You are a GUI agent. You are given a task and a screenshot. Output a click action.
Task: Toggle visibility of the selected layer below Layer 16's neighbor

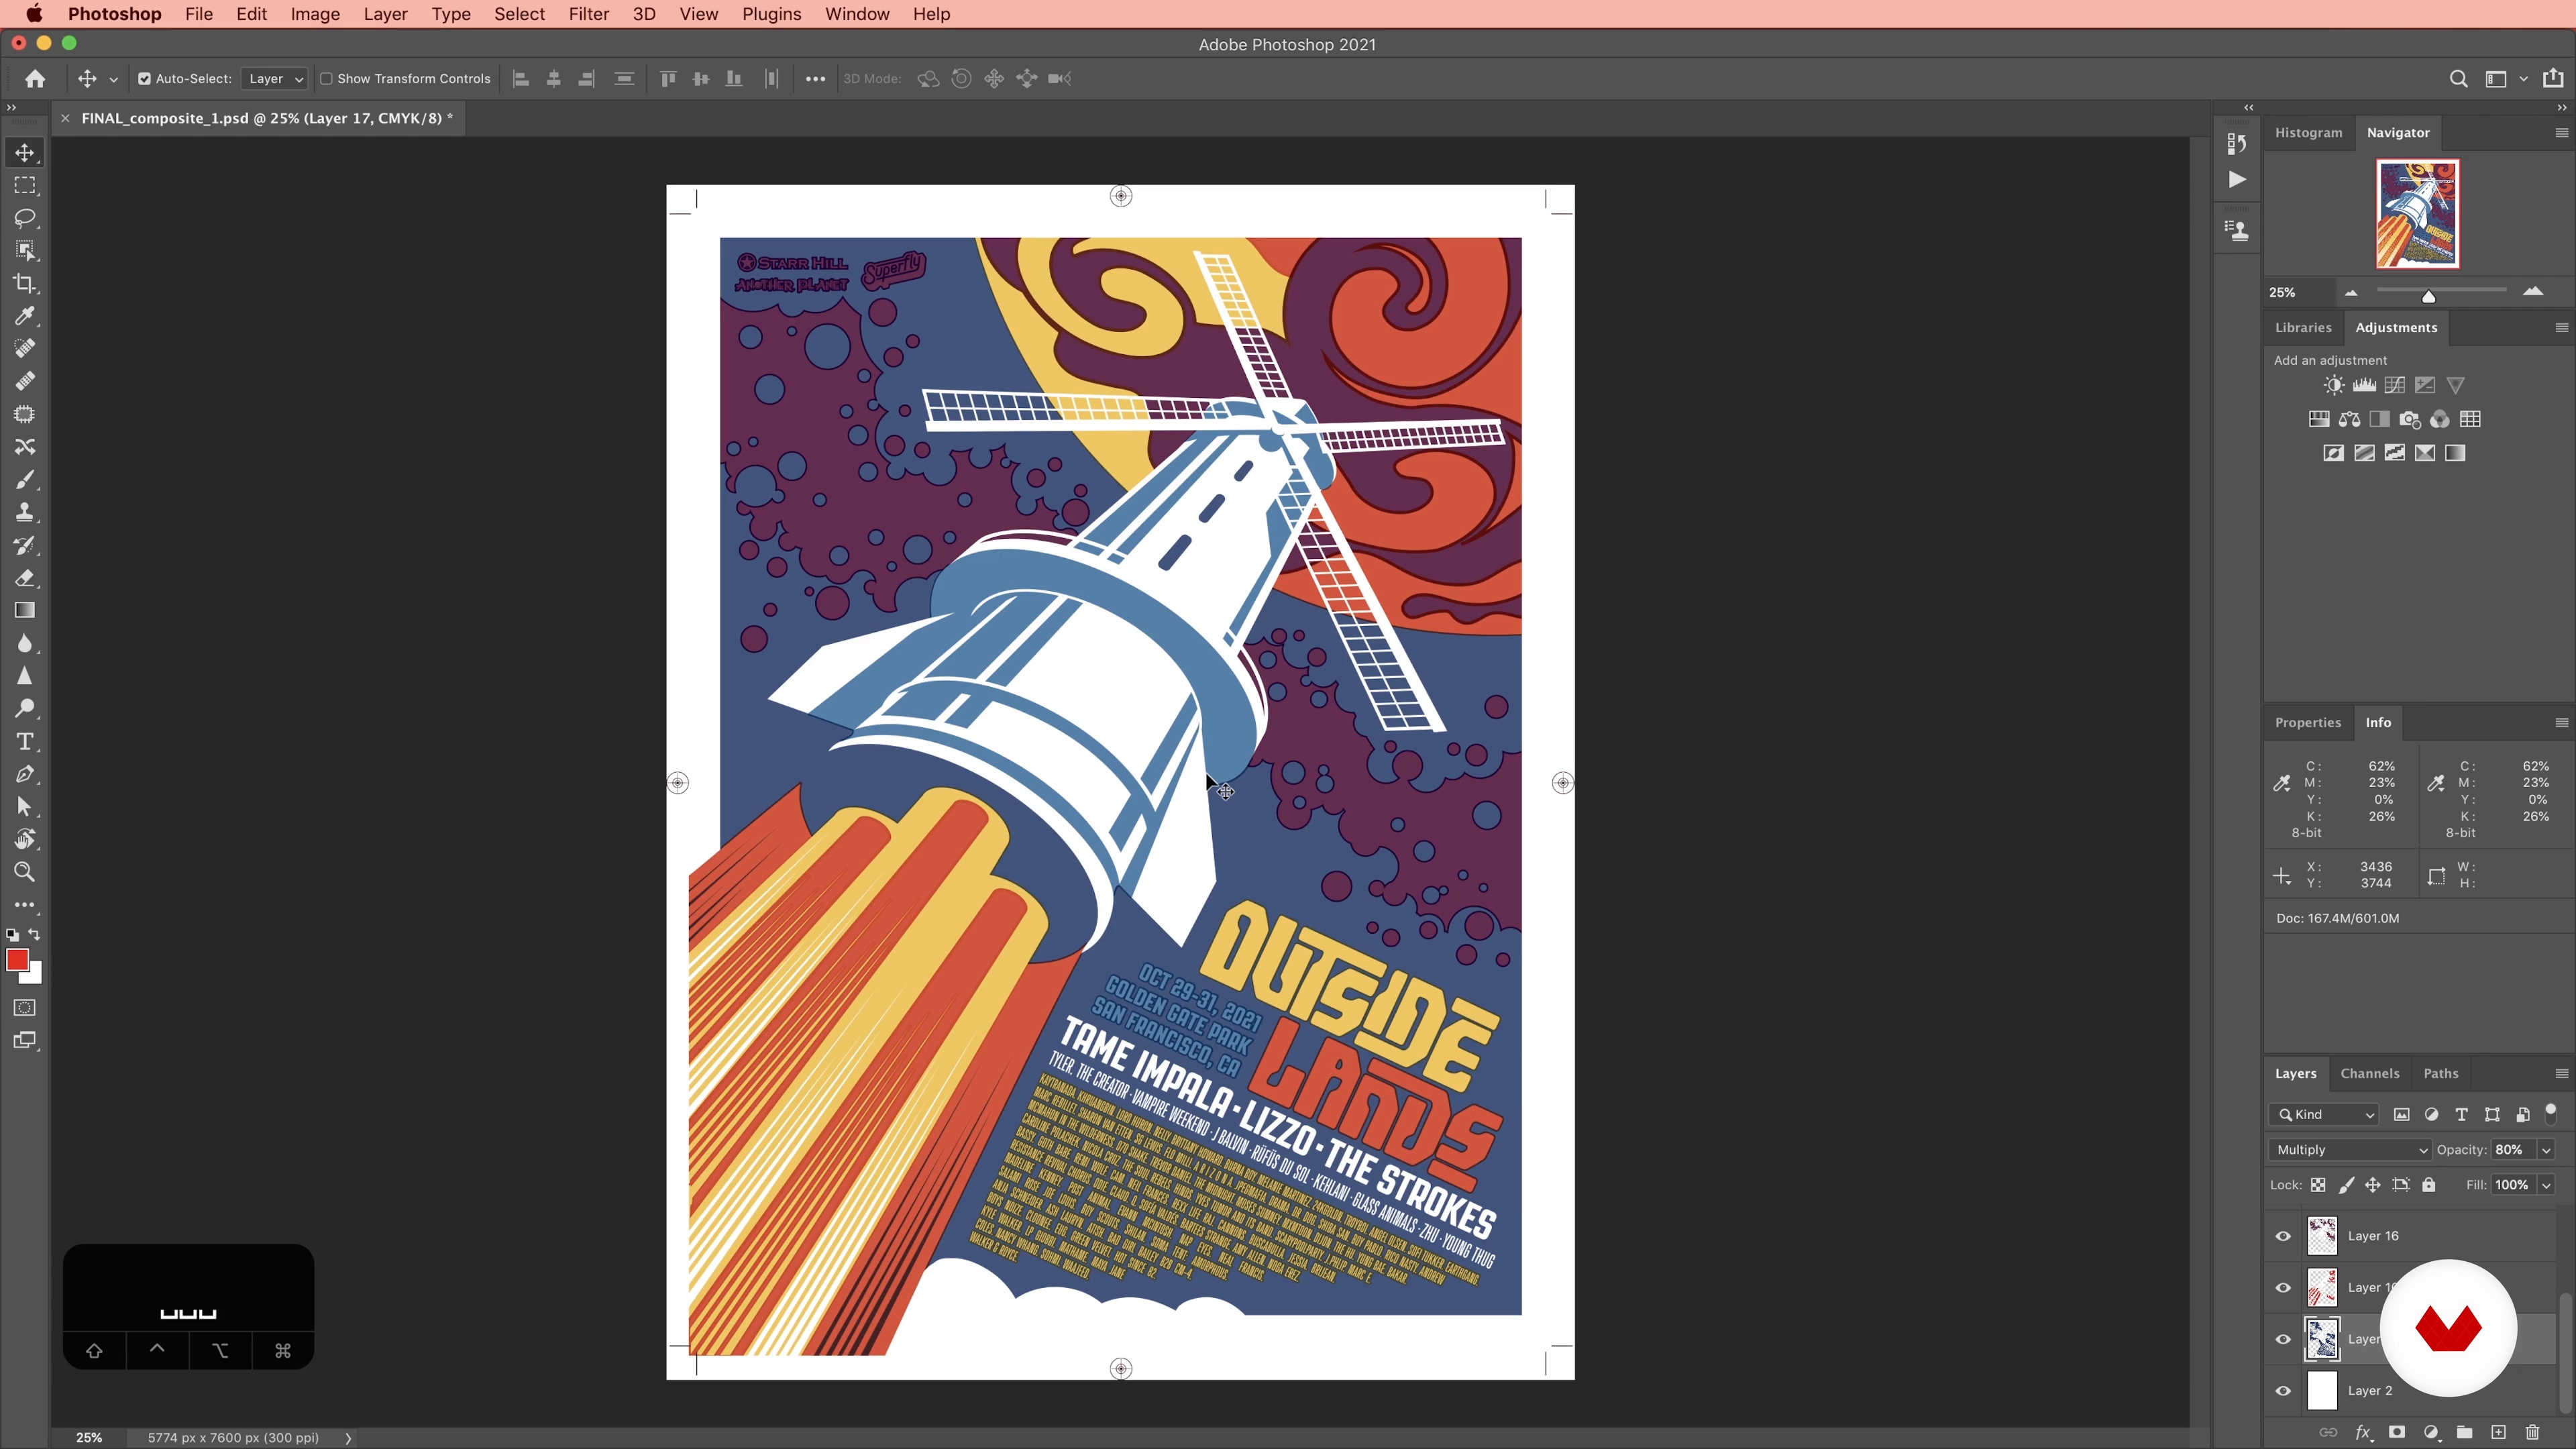(2283, 1339)
